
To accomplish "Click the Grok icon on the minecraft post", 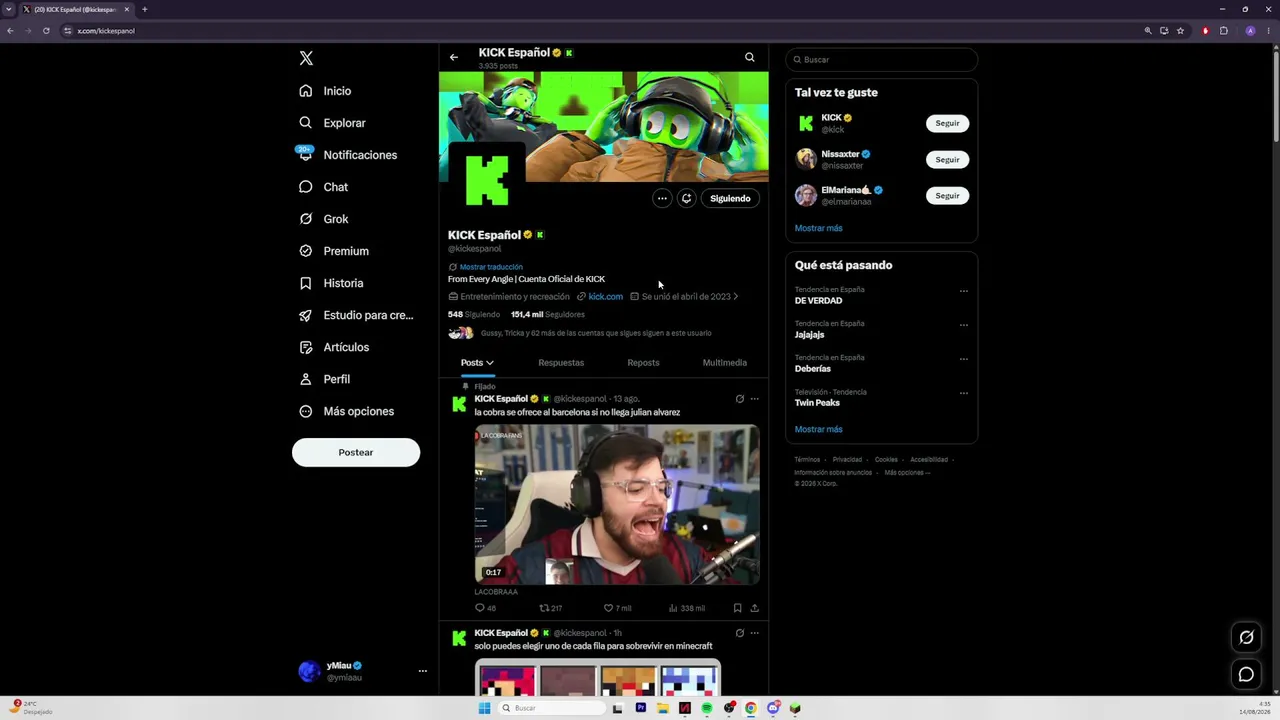I will pyautogui.click(x=740, y=633).
